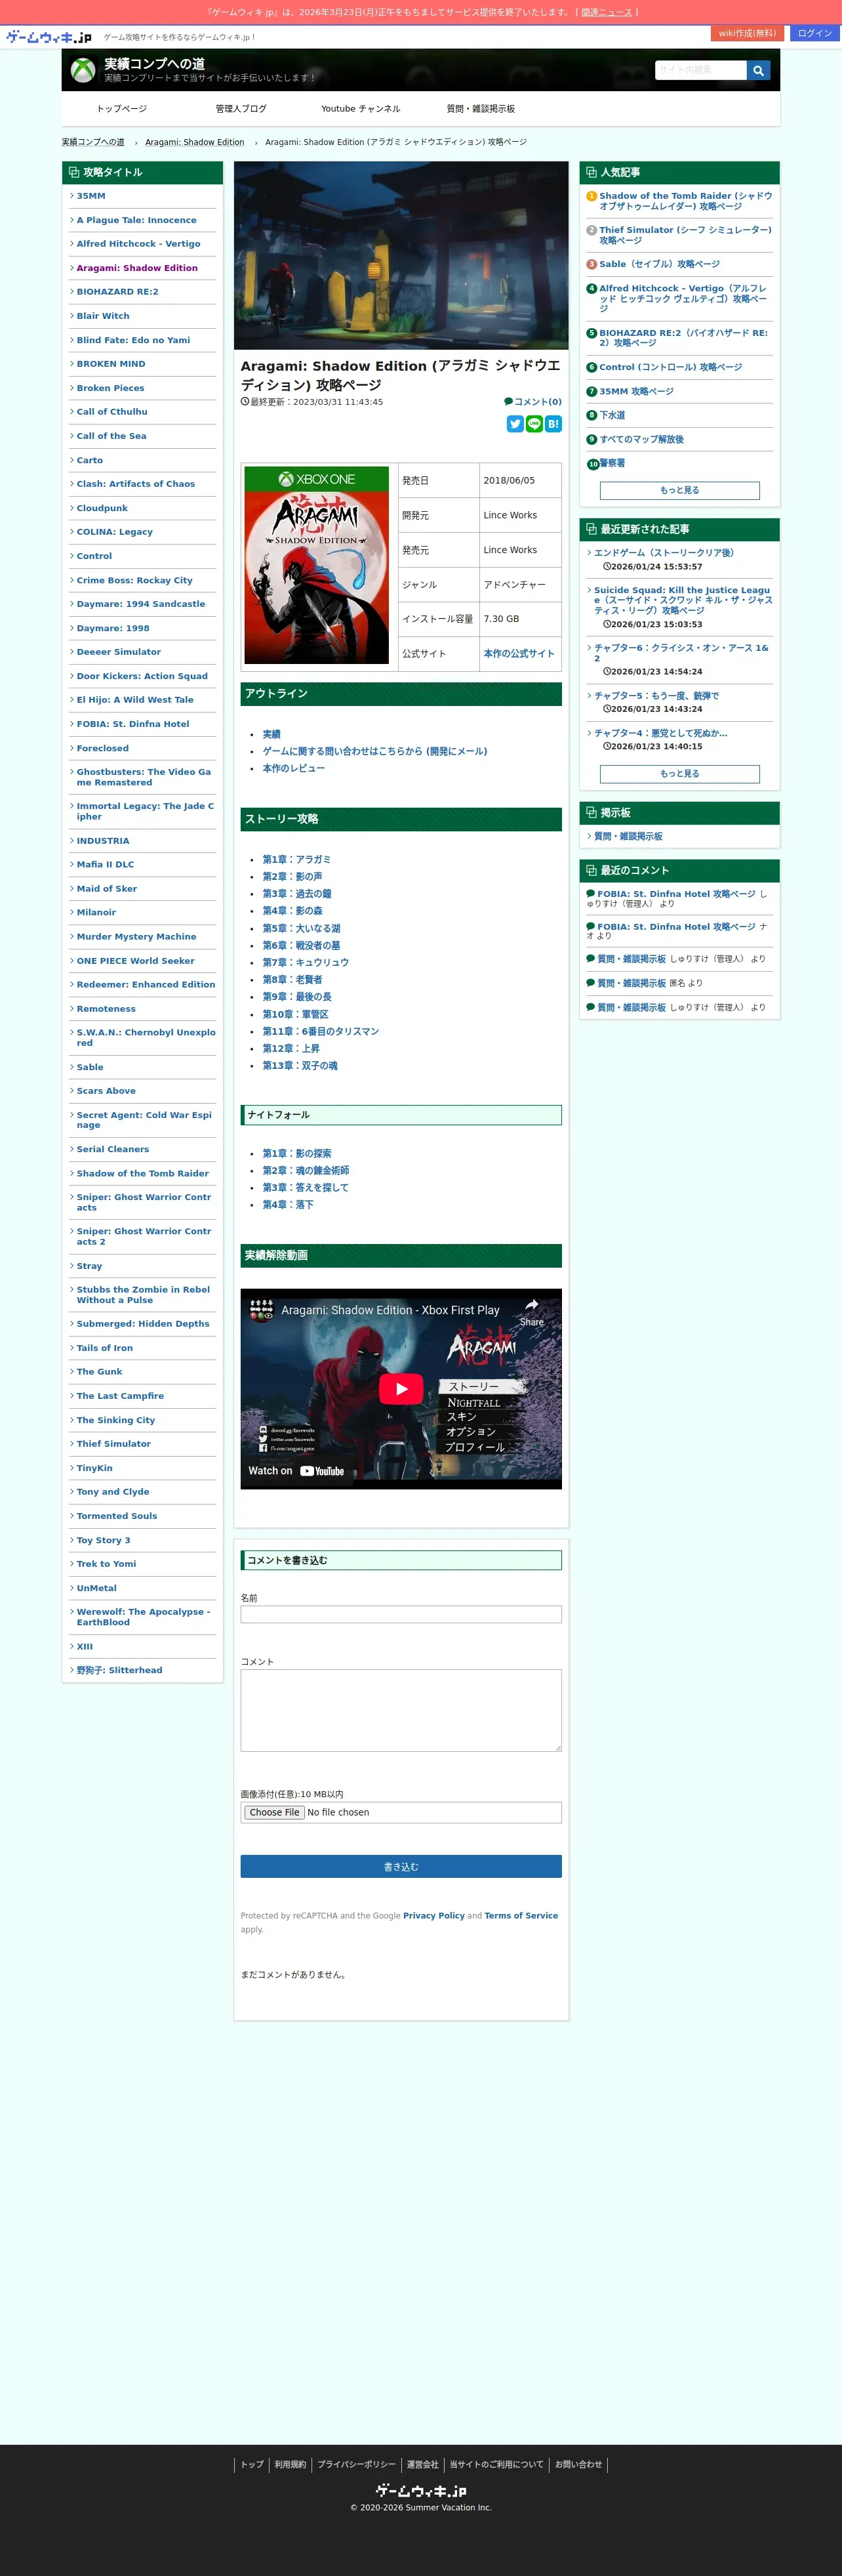Open Mafia II DLC sidebar item

pyautogui.click(x=105, y=865)
